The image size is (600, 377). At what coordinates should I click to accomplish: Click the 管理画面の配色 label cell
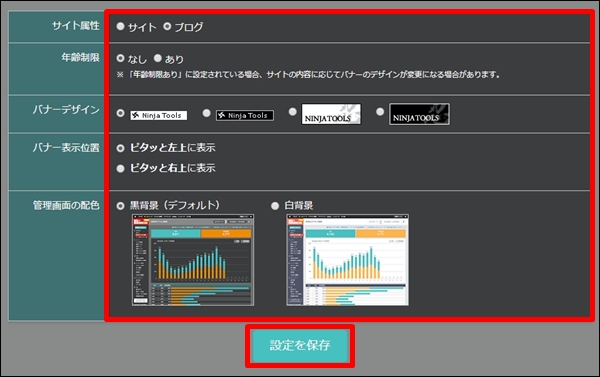56,256
